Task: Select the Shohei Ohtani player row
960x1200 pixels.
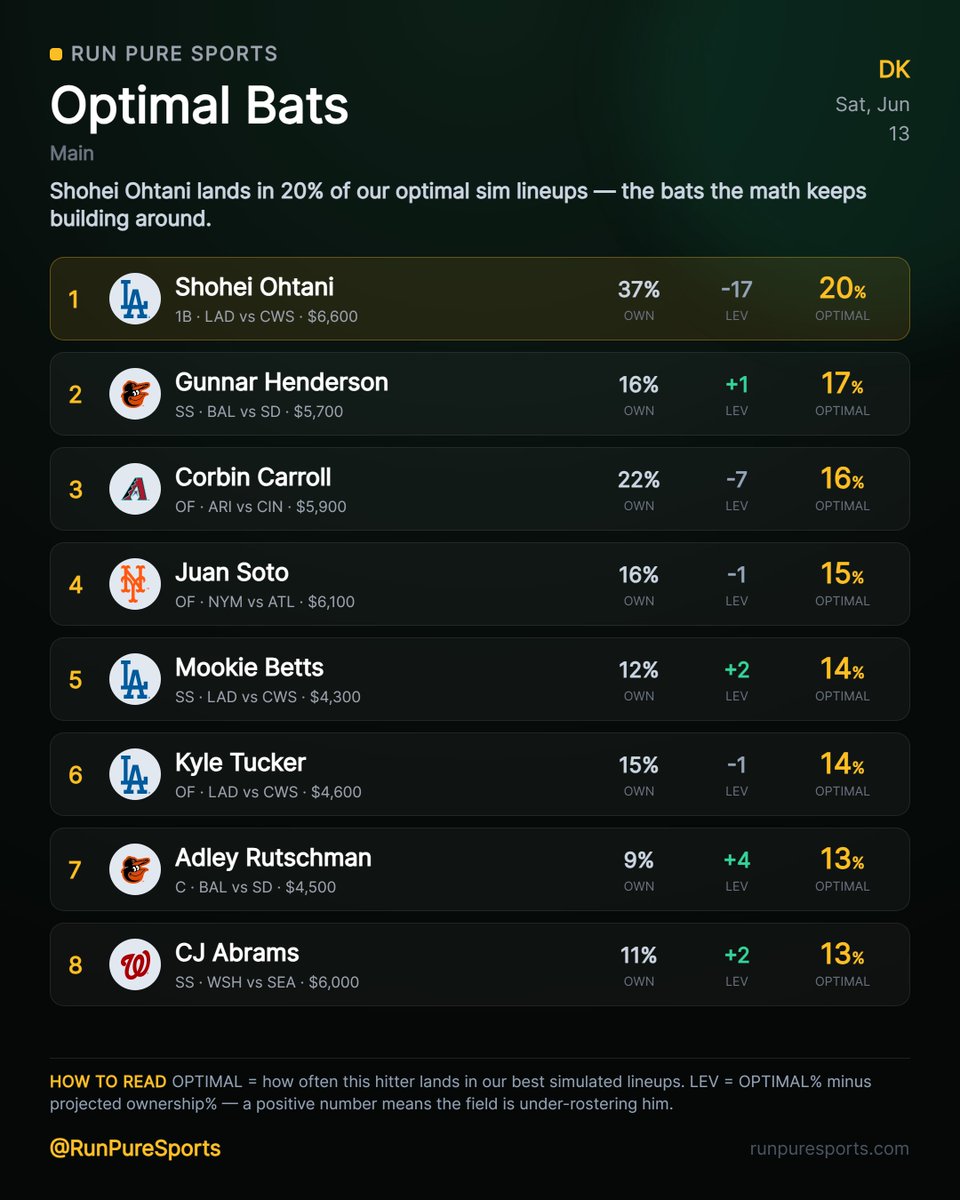Action: point(480,299)
